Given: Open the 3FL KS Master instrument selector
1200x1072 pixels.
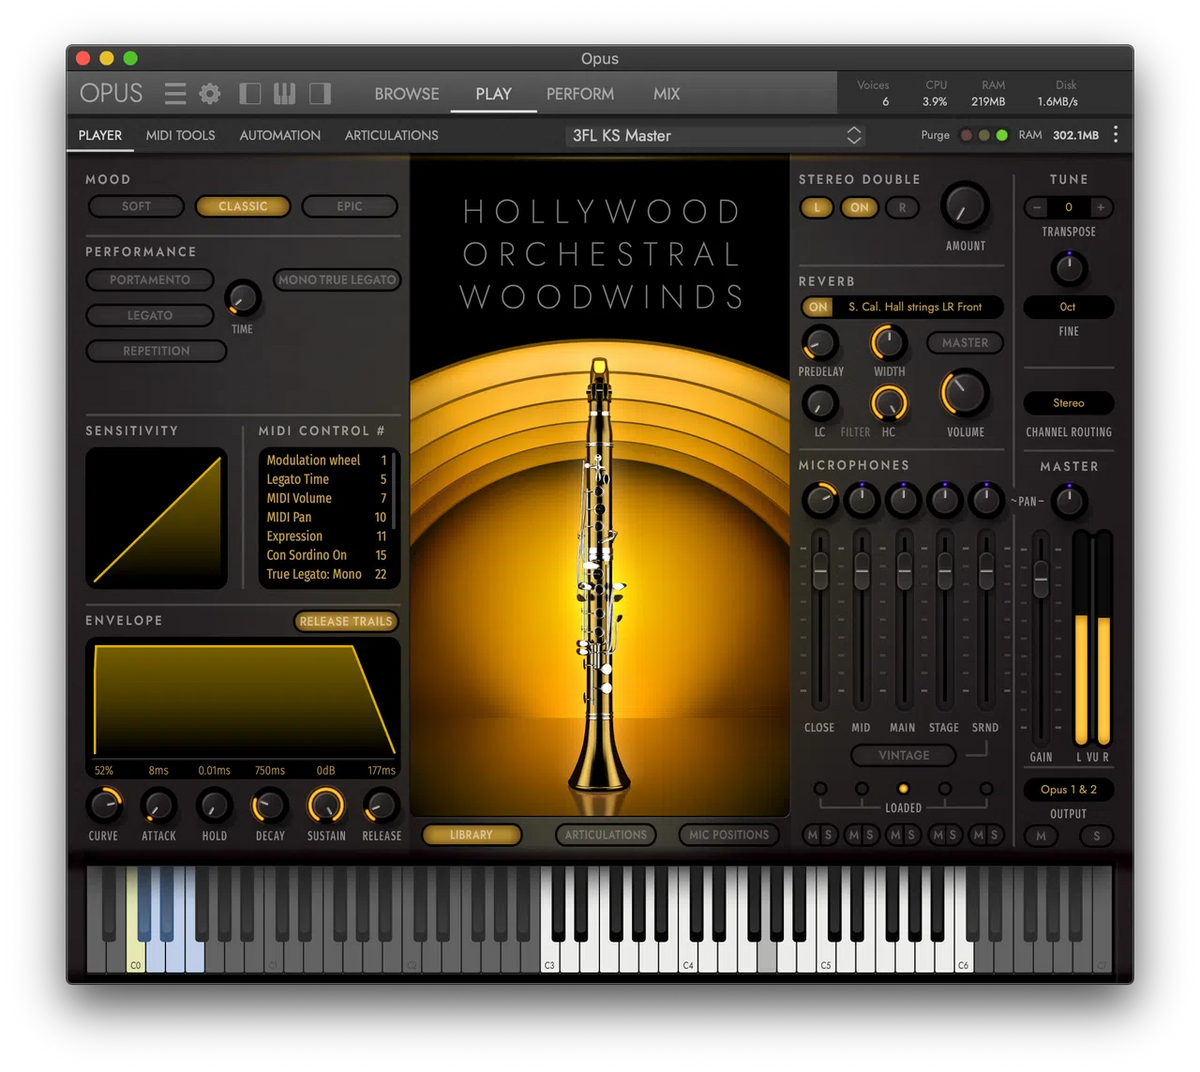Looking at the screenshot, I should (x=714, y=134).
